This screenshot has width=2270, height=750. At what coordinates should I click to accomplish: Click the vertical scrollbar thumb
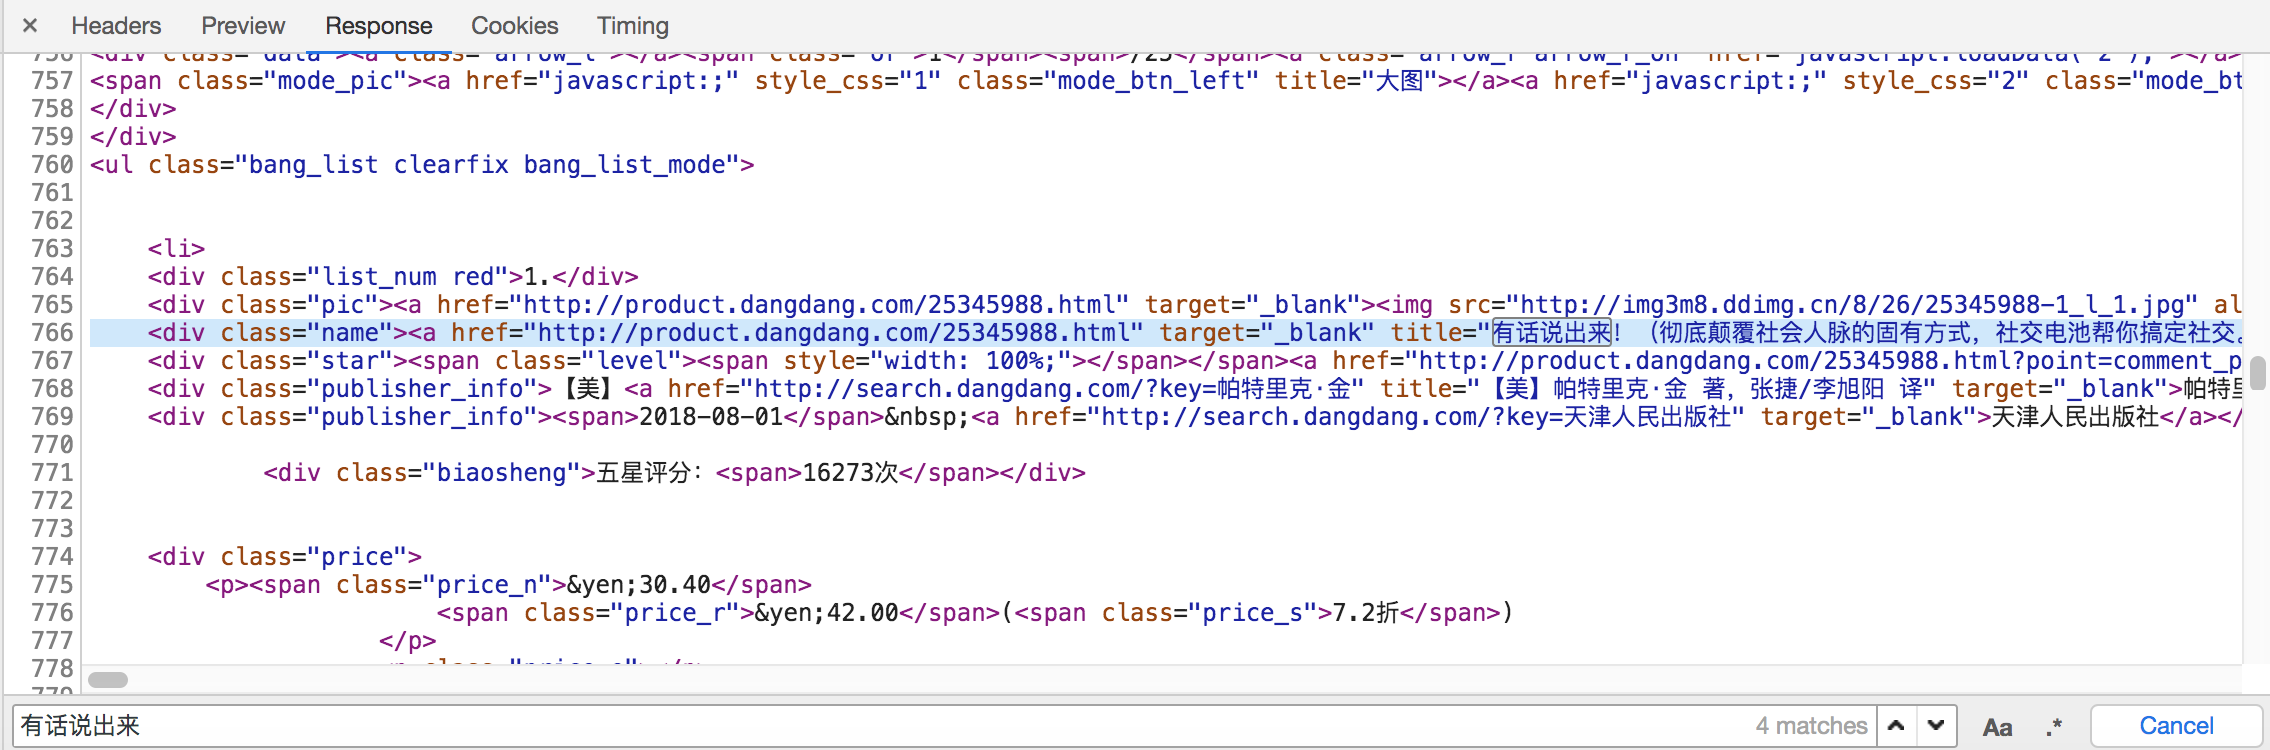[x=2258, y=374]
